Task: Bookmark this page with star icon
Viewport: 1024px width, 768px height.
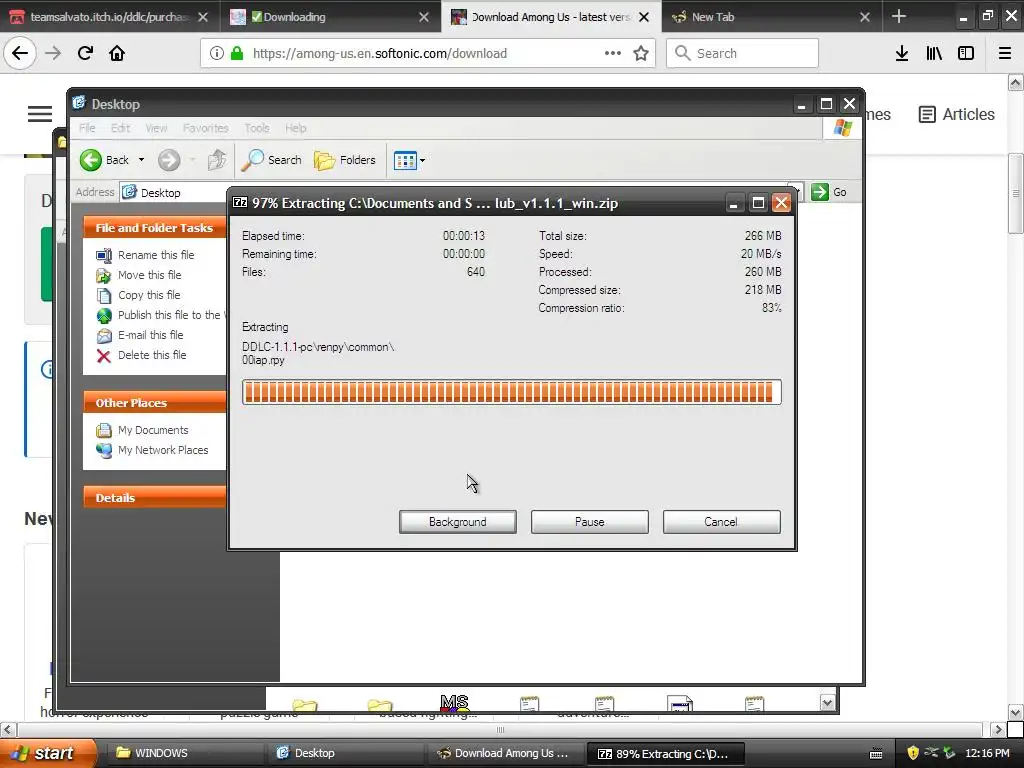Action: (641, 53)
